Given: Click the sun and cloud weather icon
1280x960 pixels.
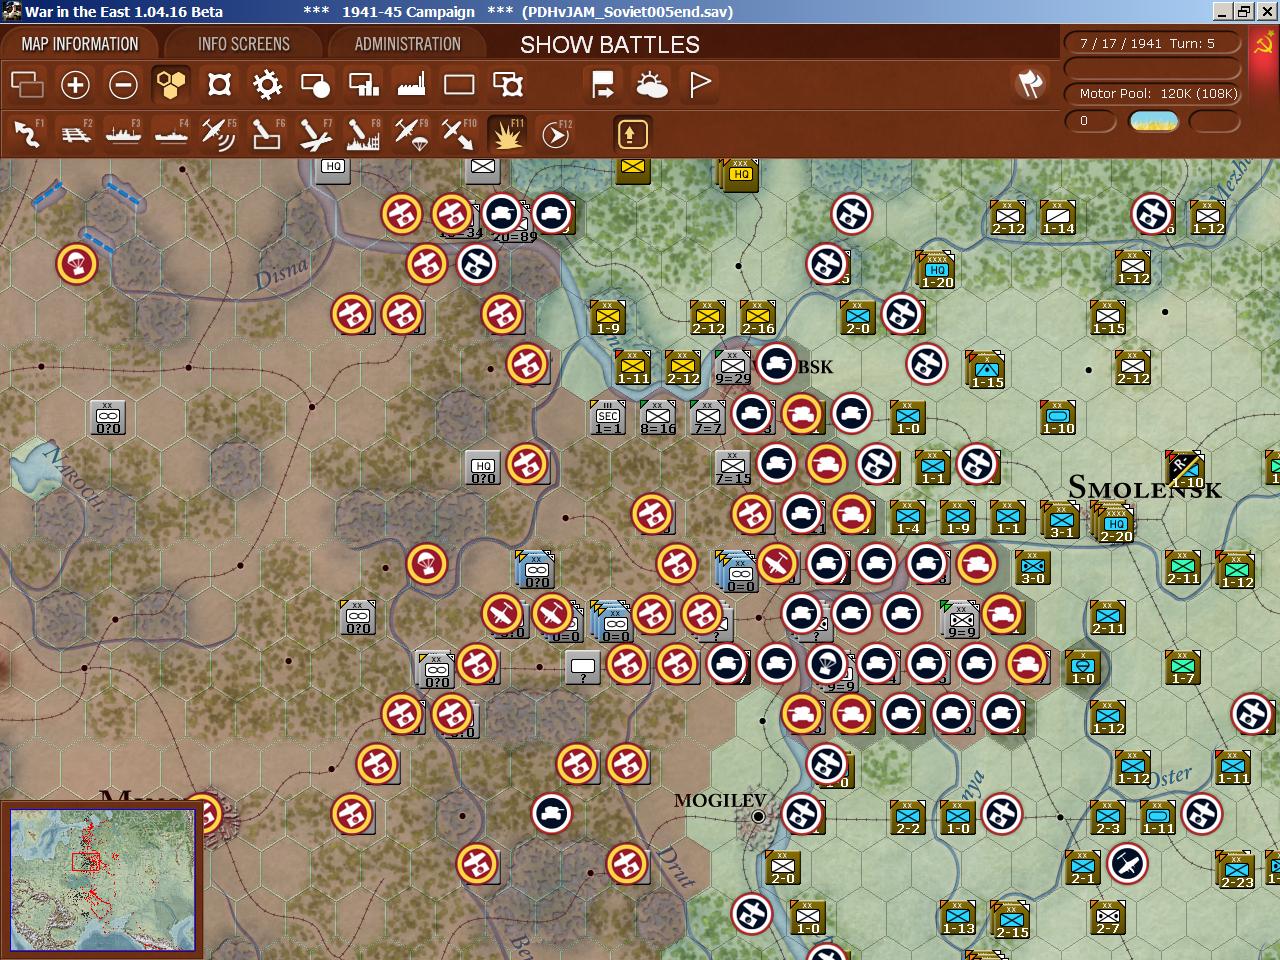Looking at the screenshot, I should [651, 85].
